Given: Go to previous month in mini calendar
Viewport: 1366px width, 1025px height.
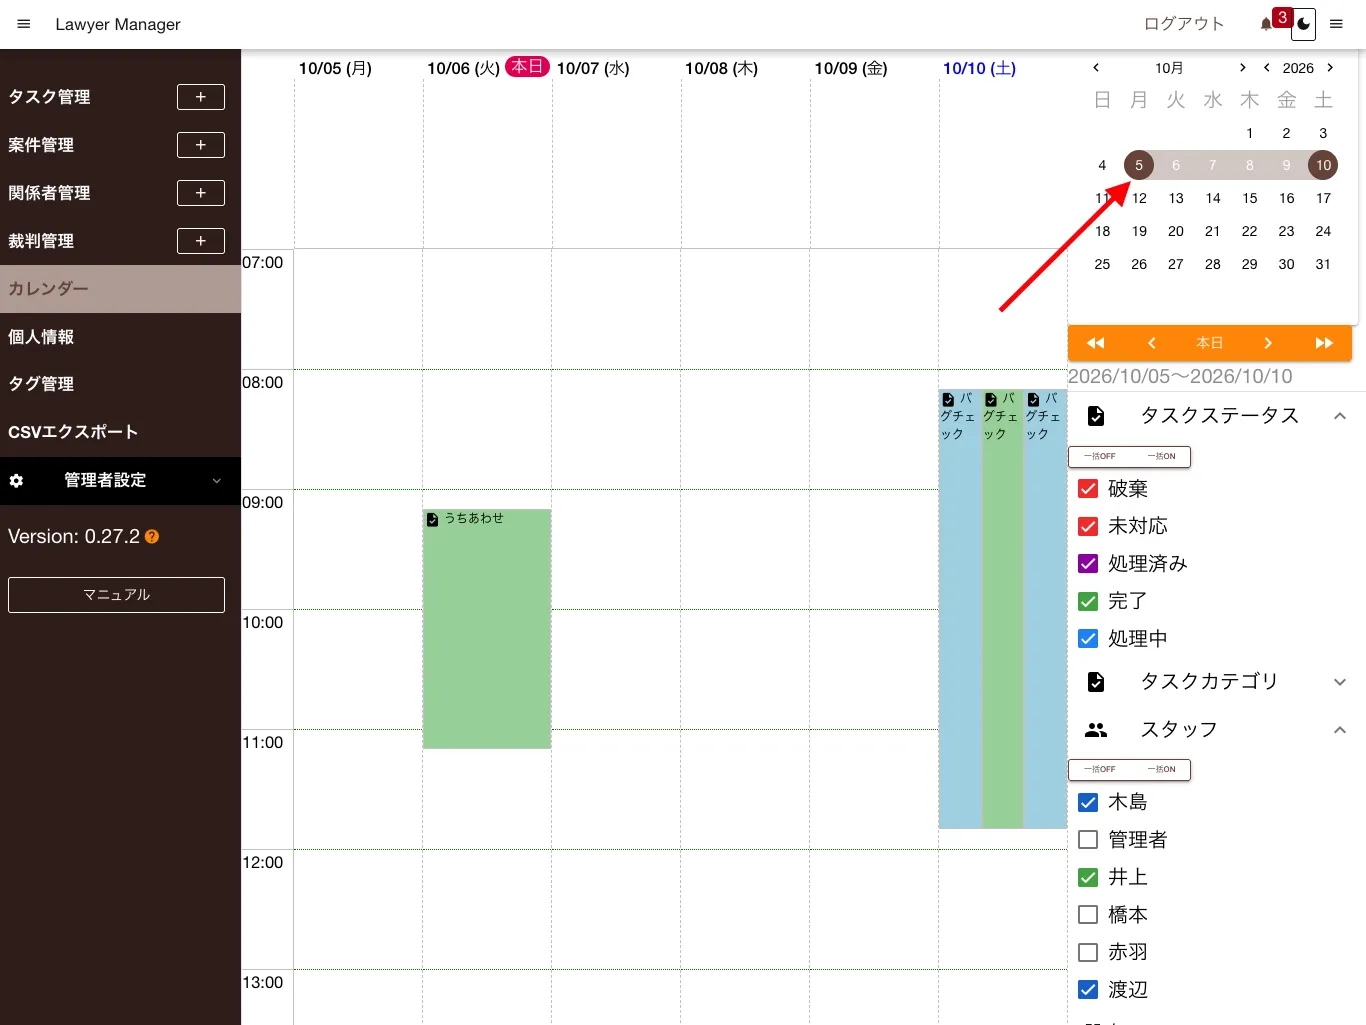Looking at the screenshot, I should (x=1096, y=68).
